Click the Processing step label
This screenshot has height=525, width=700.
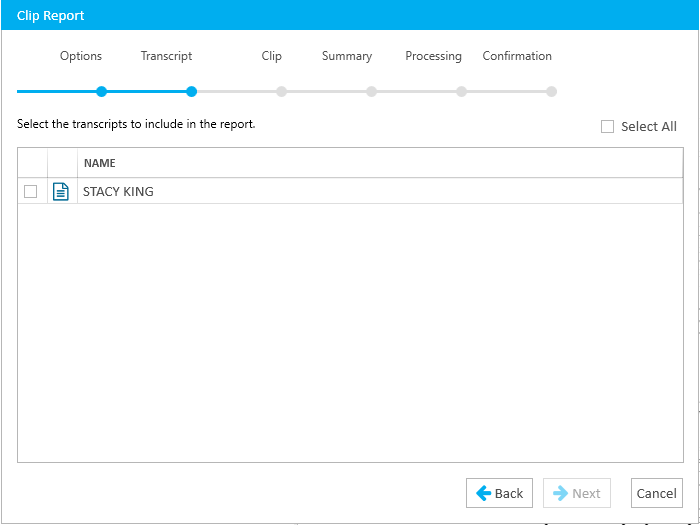pos(433,56)
